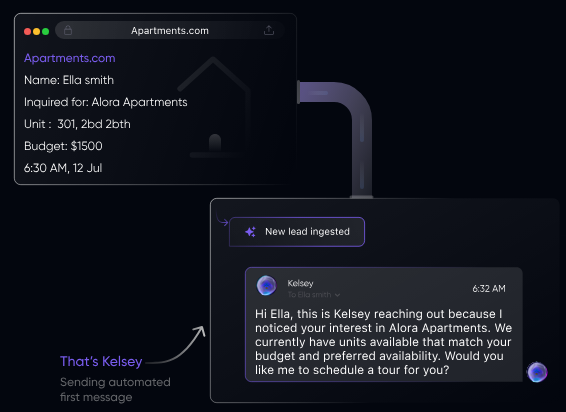Viewport: 566px width, 412px height.
Task: Open the purple Apartments.com link
Action: [x=70, y=58]
